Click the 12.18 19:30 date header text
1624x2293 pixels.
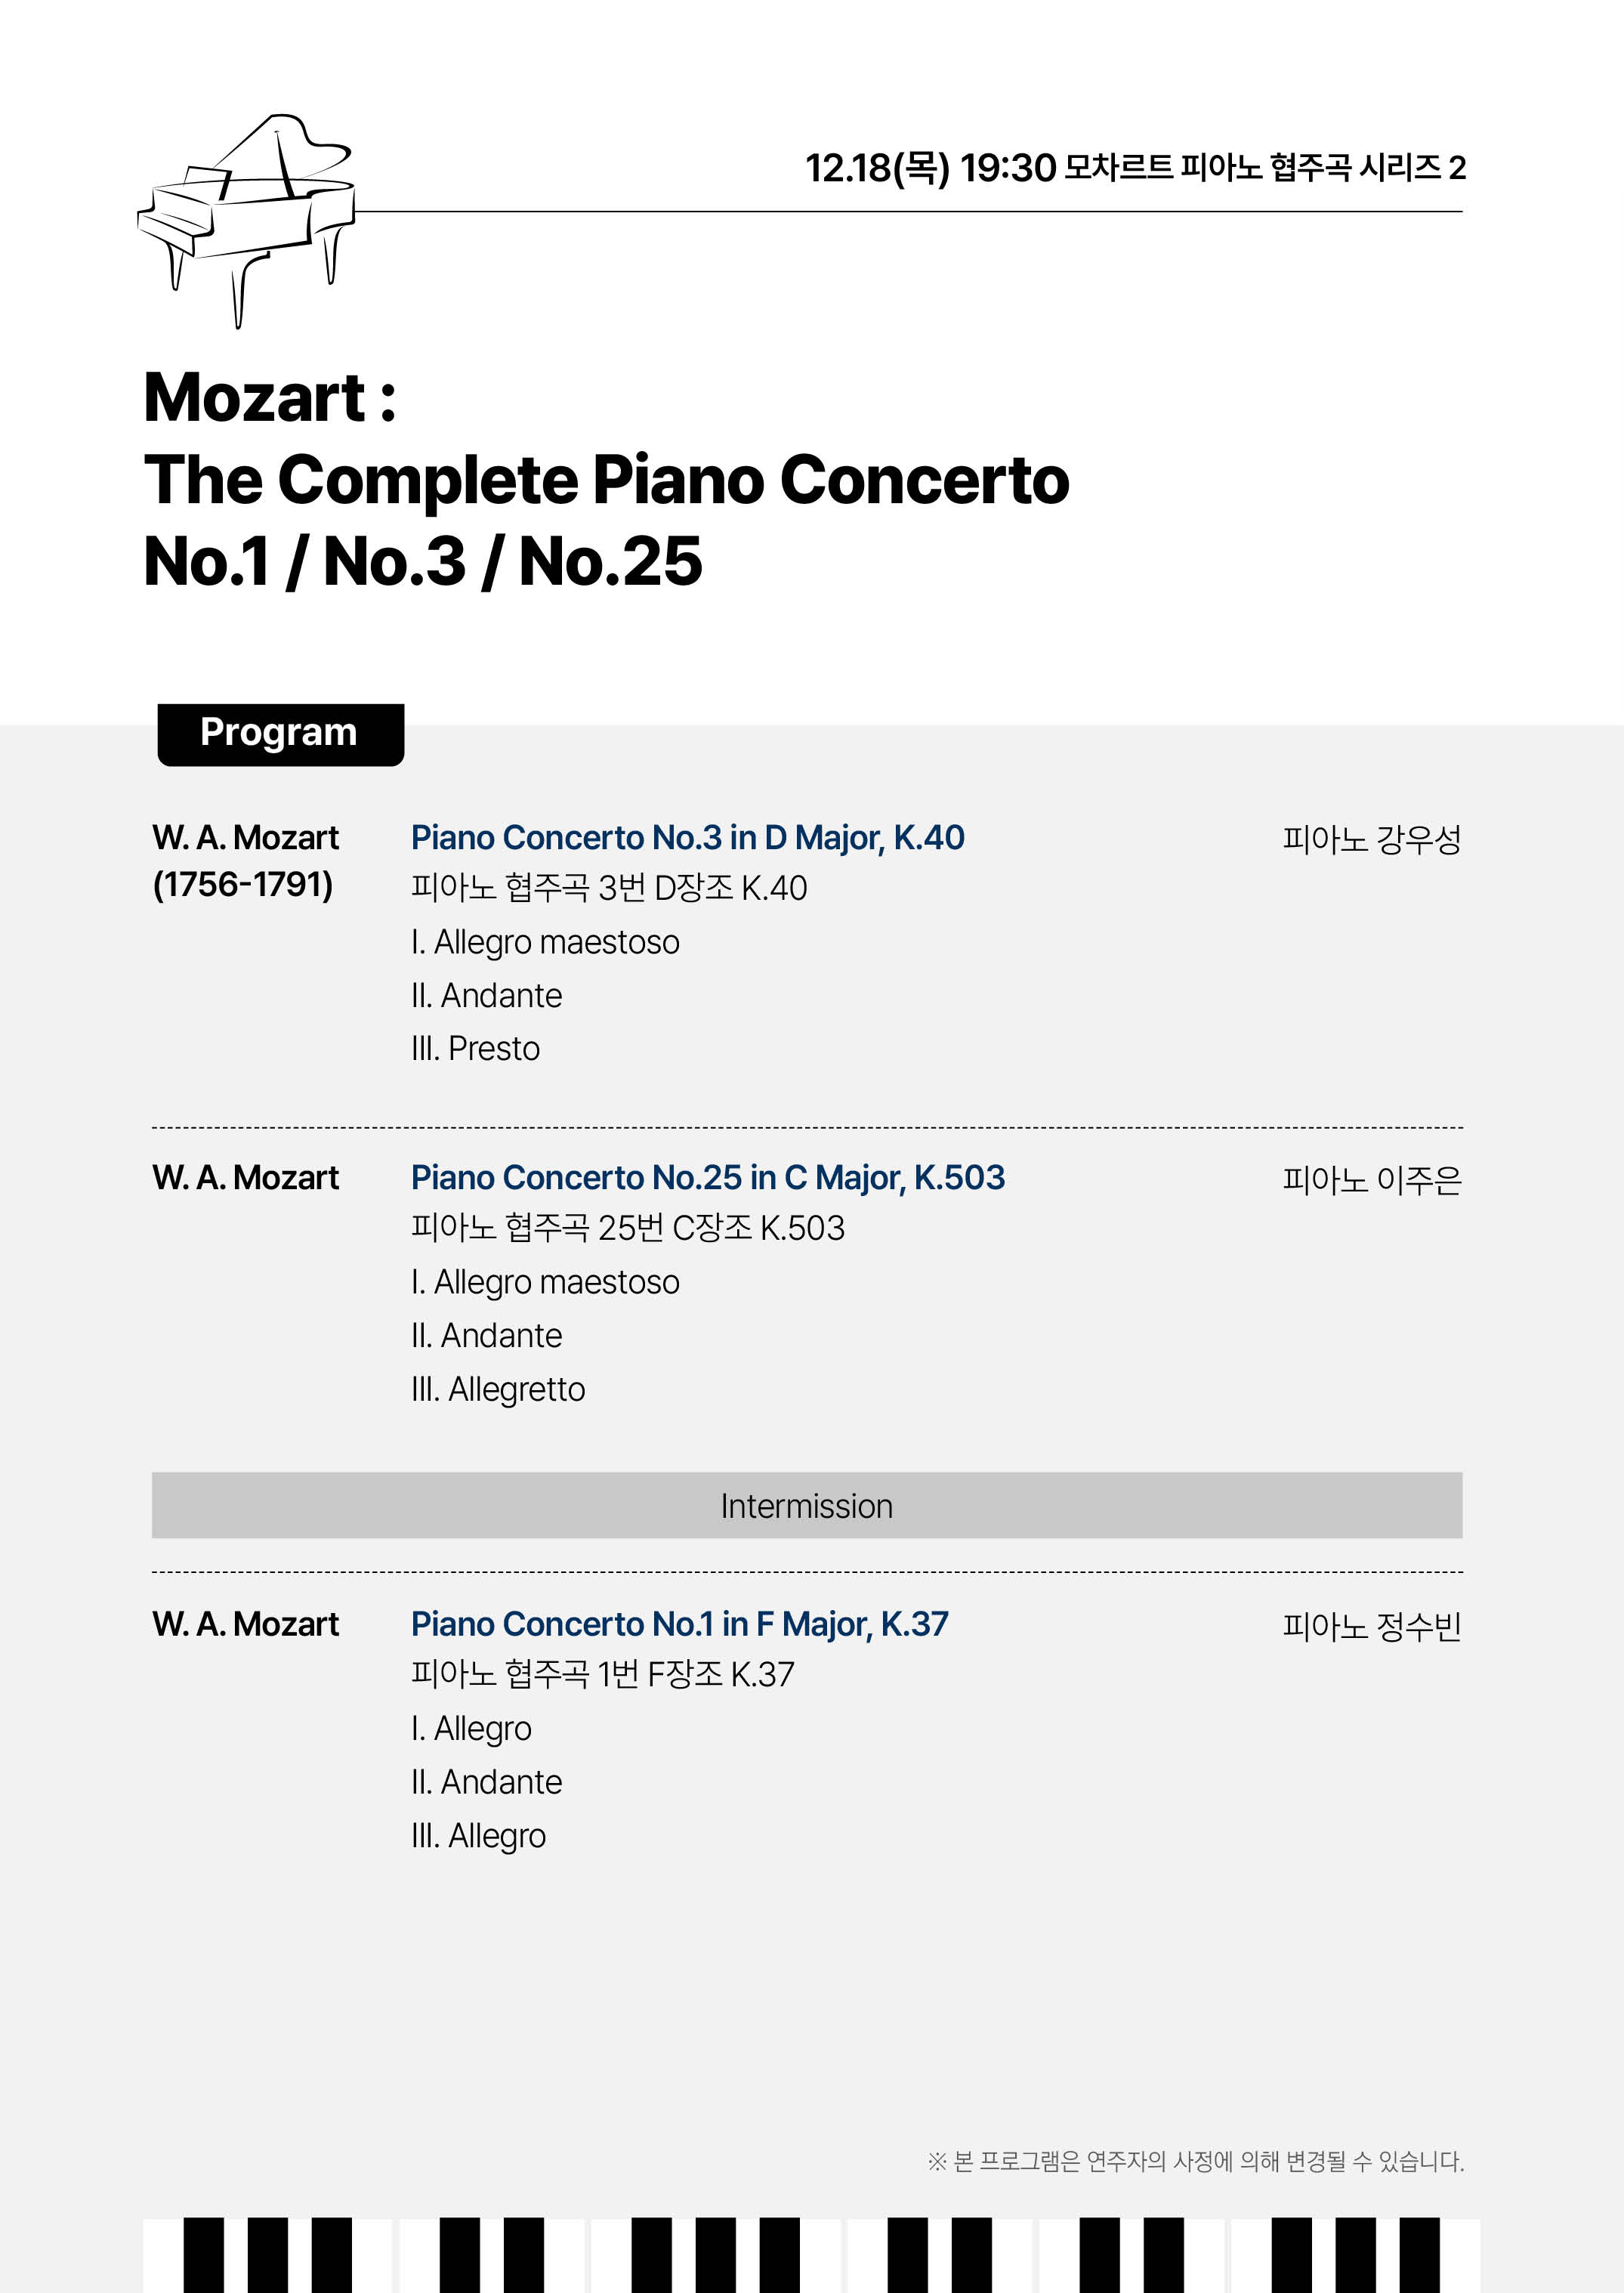[x=1135, y=168]
